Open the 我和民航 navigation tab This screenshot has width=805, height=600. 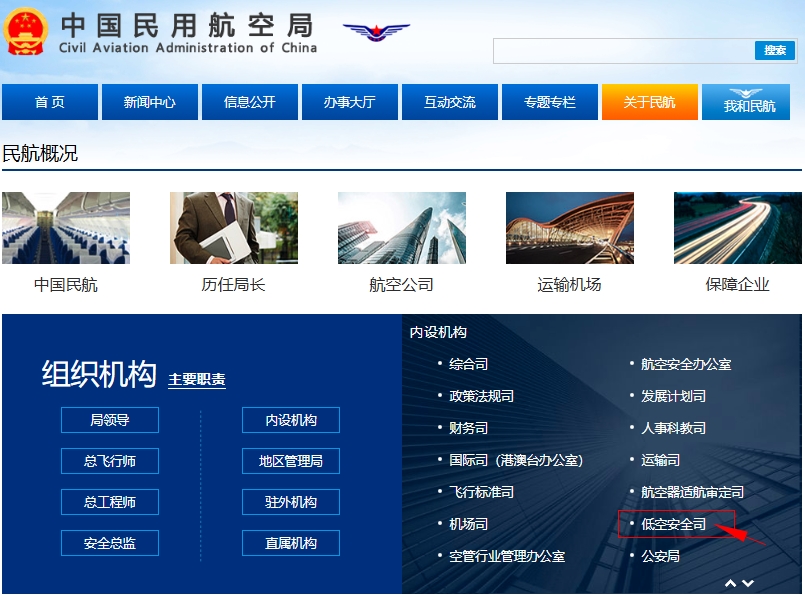[x=746, y=102]
